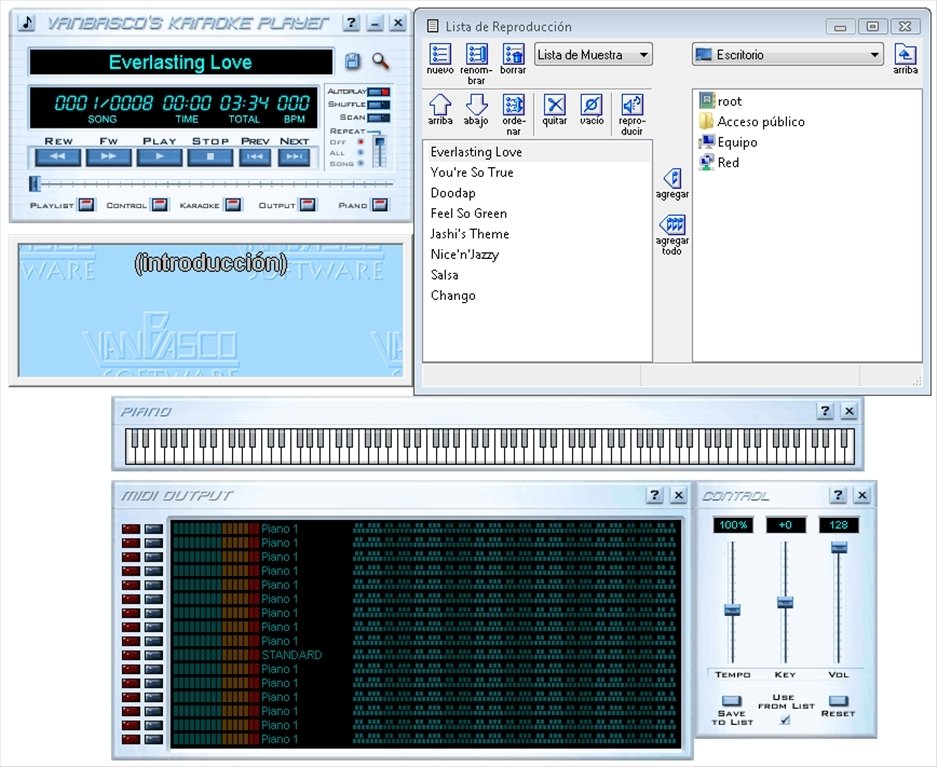Go up a folder with arriba icon
The image size is (937, 767).
point(905,54)
